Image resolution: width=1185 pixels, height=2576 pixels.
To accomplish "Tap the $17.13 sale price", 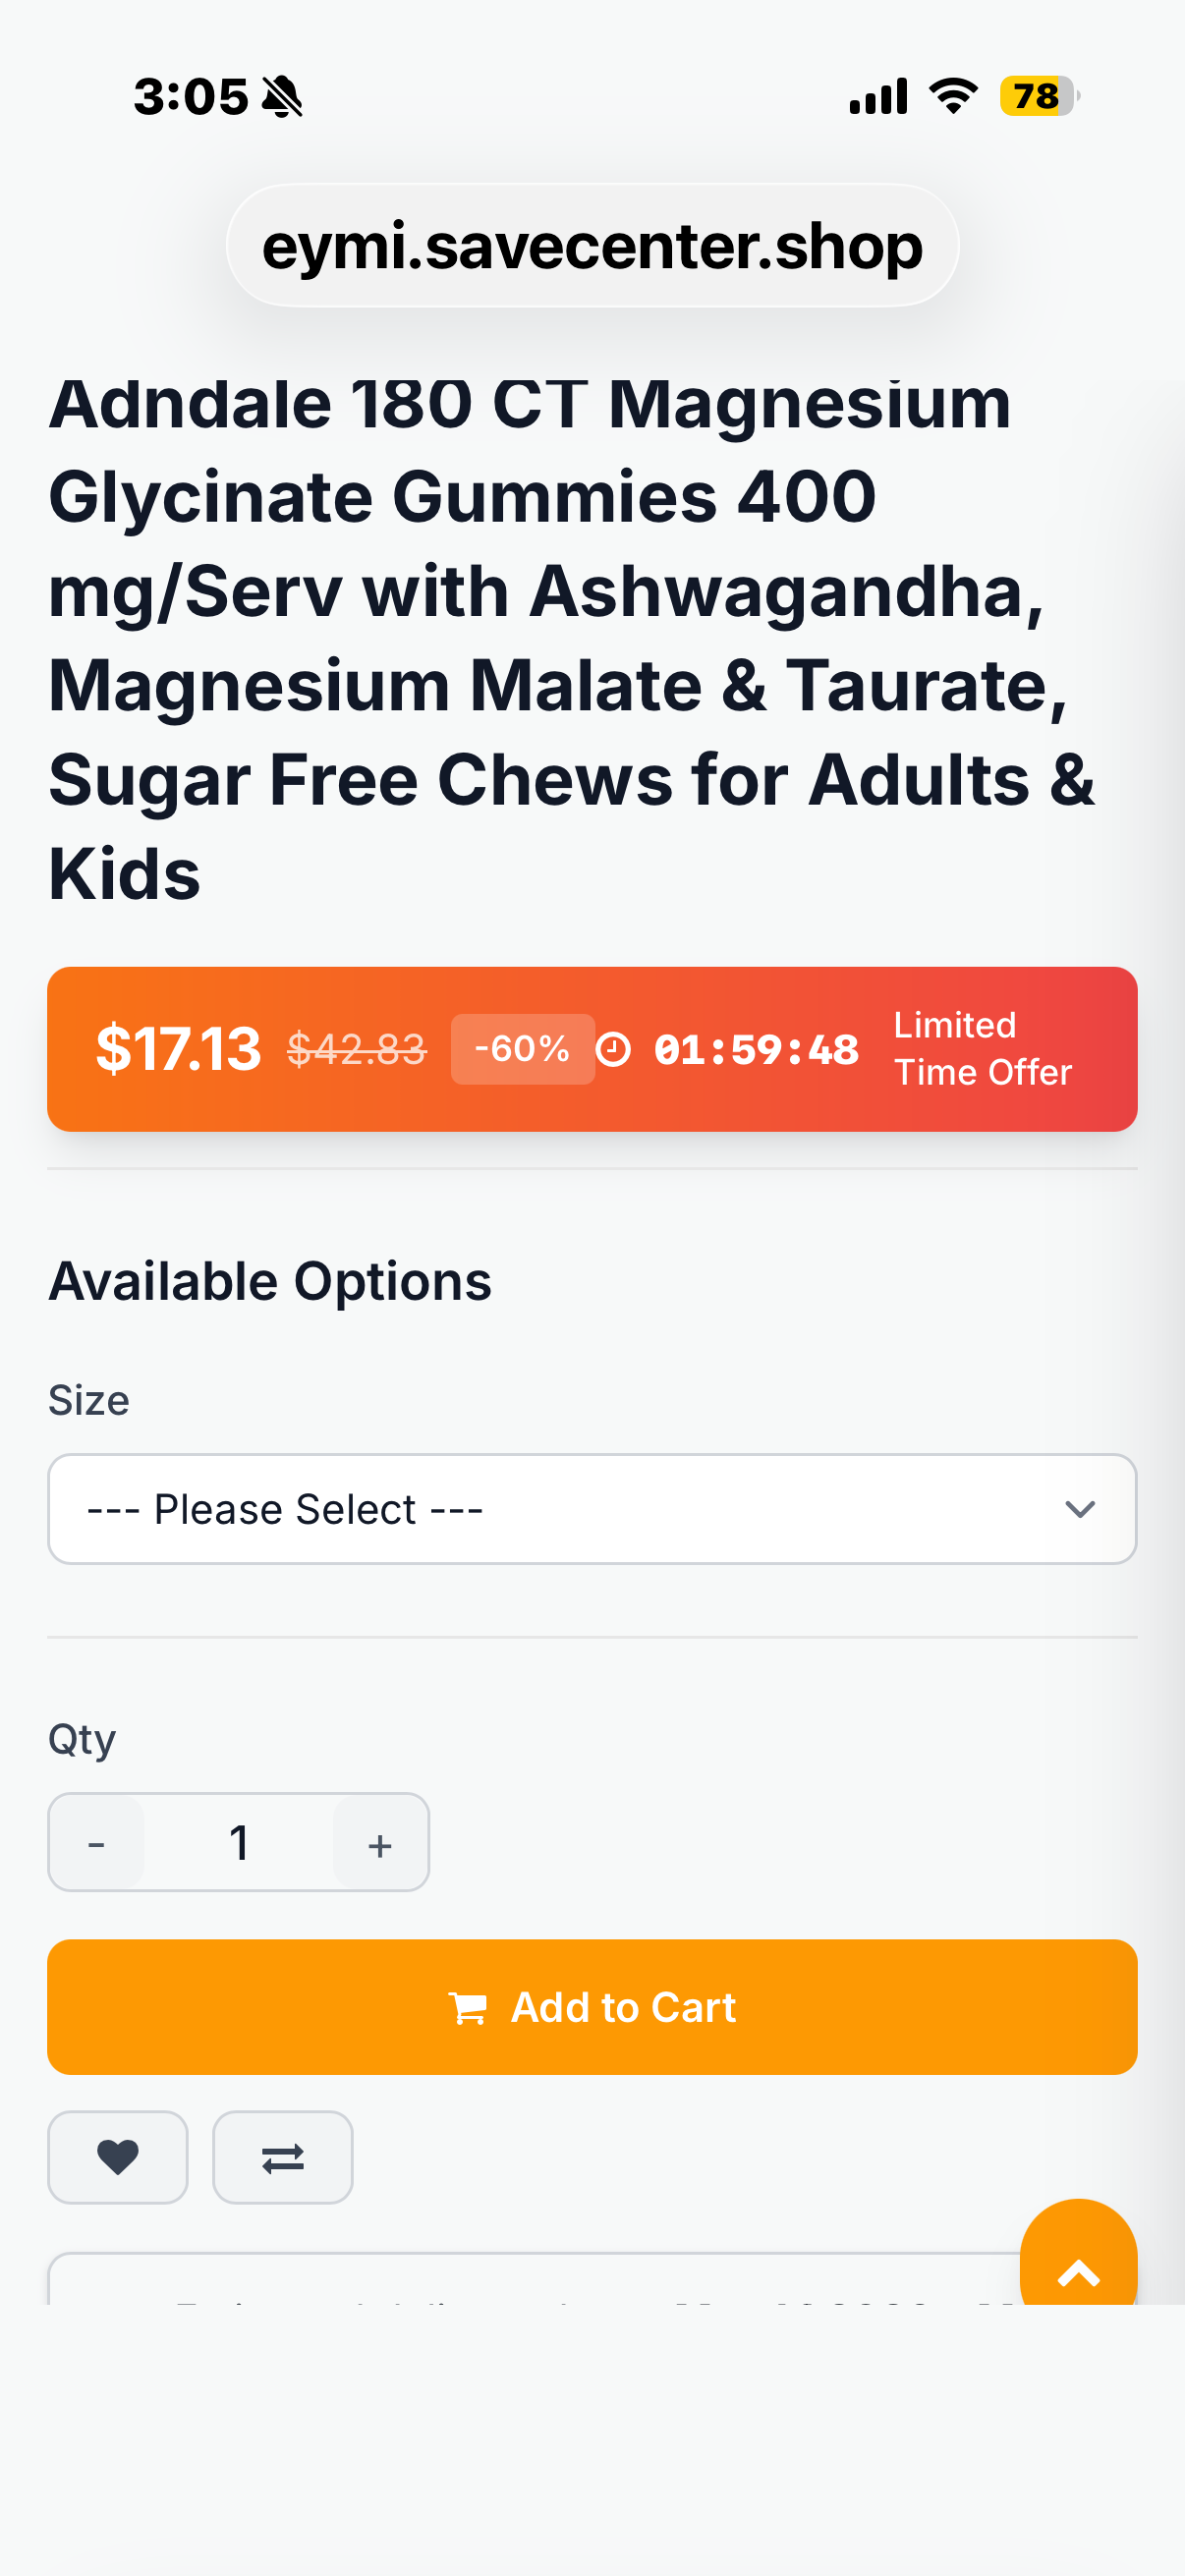I will (x=178, y=1049).
